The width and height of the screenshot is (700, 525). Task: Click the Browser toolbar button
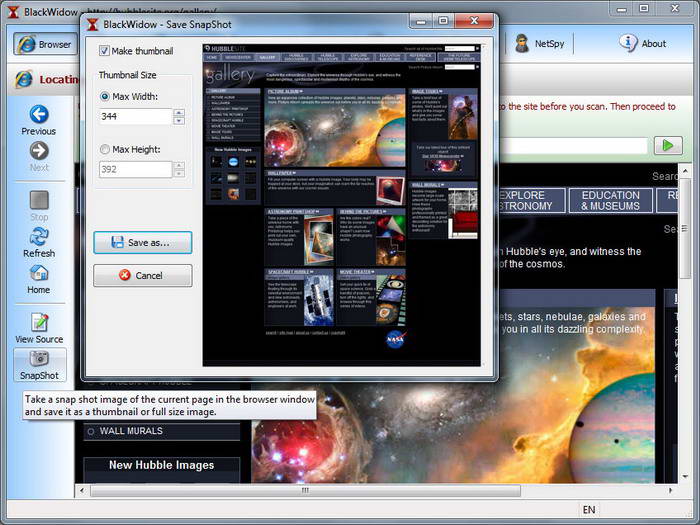[x=45, y=44]
